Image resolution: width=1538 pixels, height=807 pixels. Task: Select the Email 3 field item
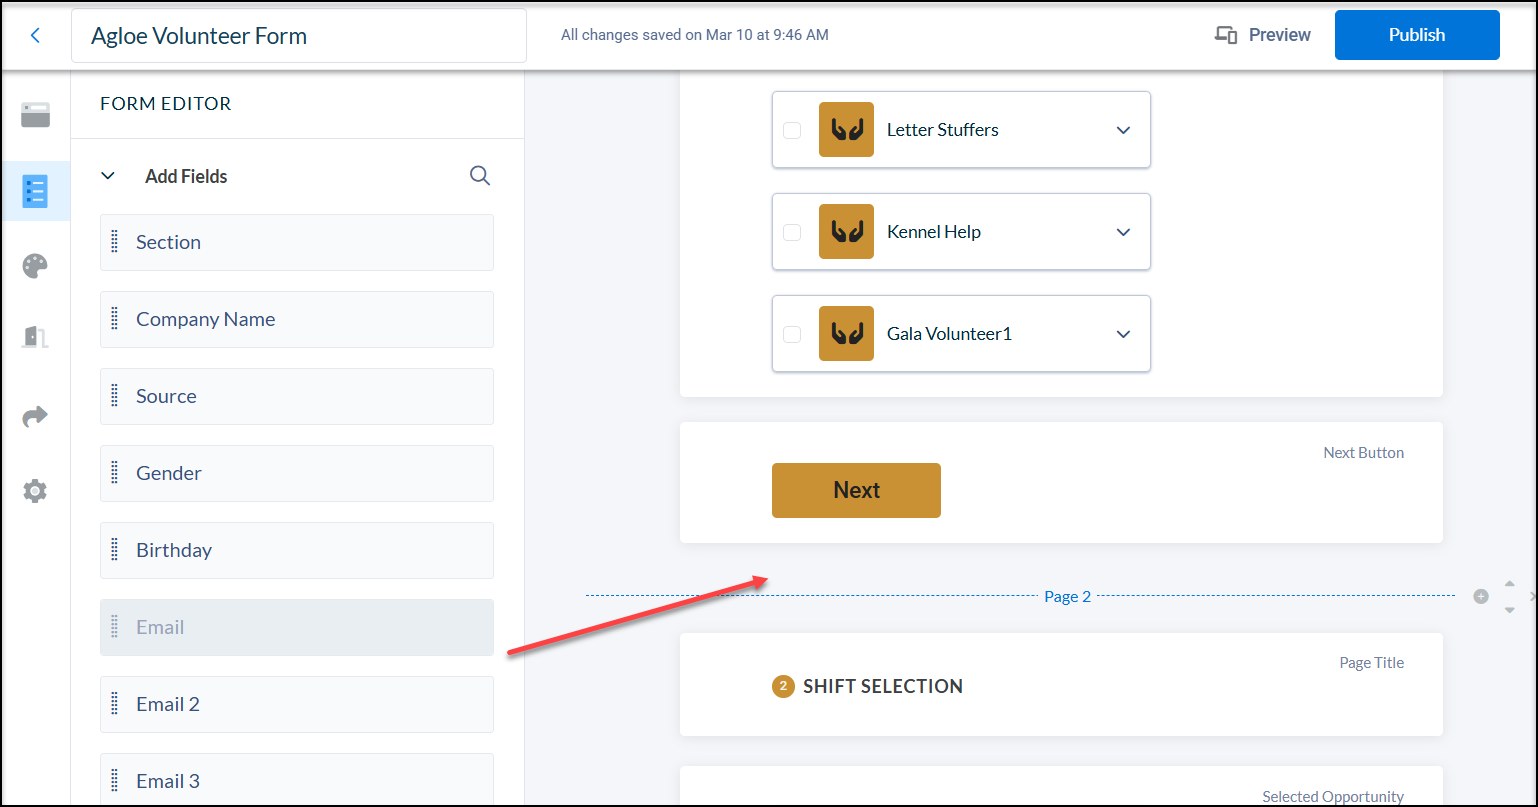pos(297,781)
